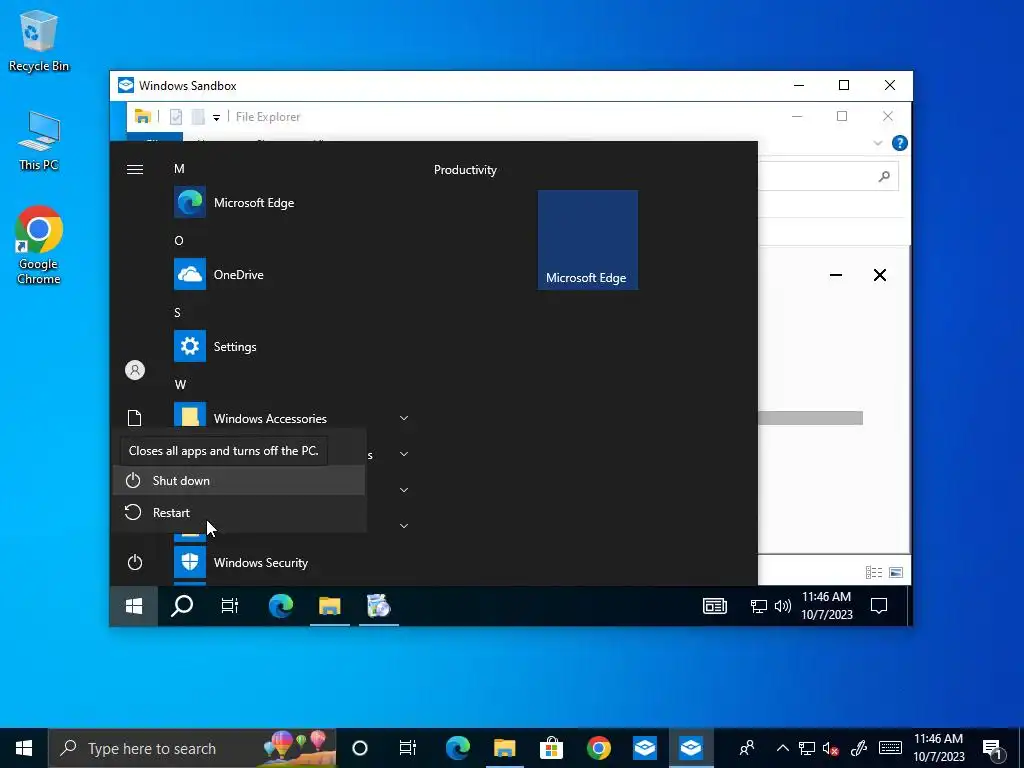Click the host Type here to search box
The width and height of the screenshot is (1024, 768).
[193, 748]
